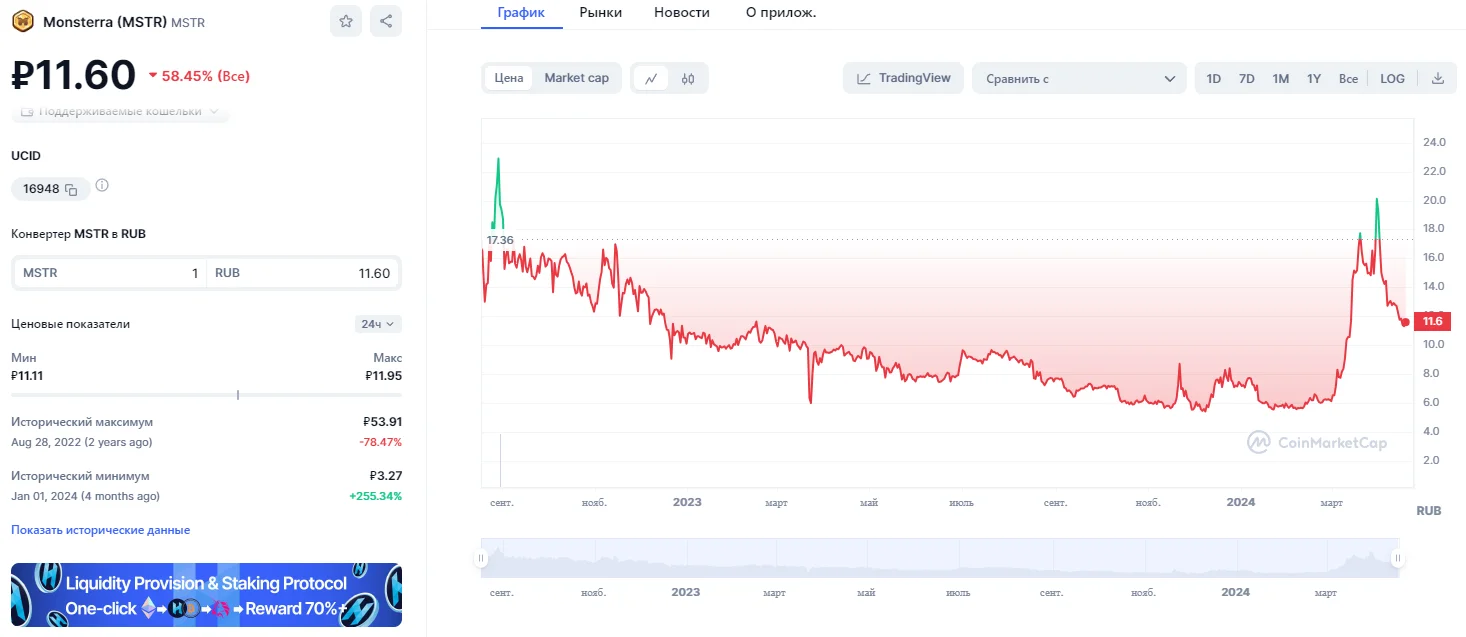The height and width of the screenshot is (637, 1466).
Task: Open the О прилож. tab
Action: coord(781,12)
